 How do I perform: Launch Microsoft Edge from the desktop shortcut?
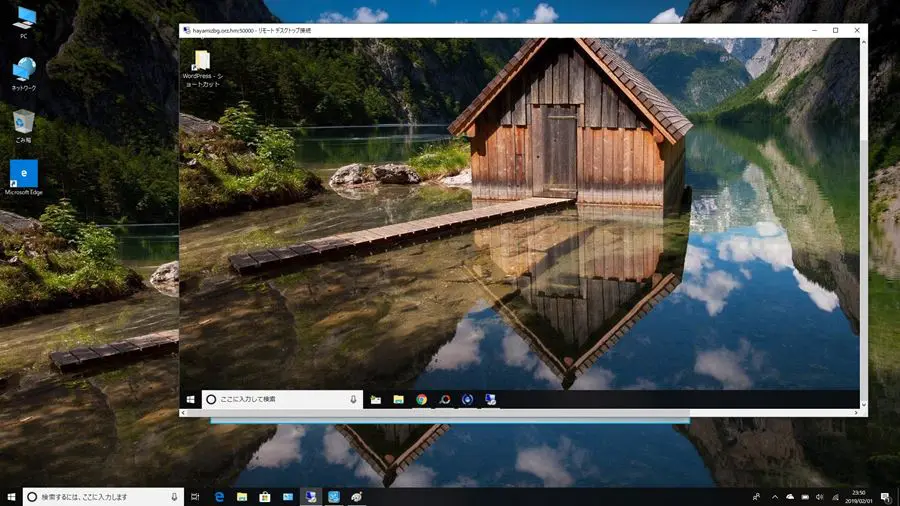(x=23, y=173)
